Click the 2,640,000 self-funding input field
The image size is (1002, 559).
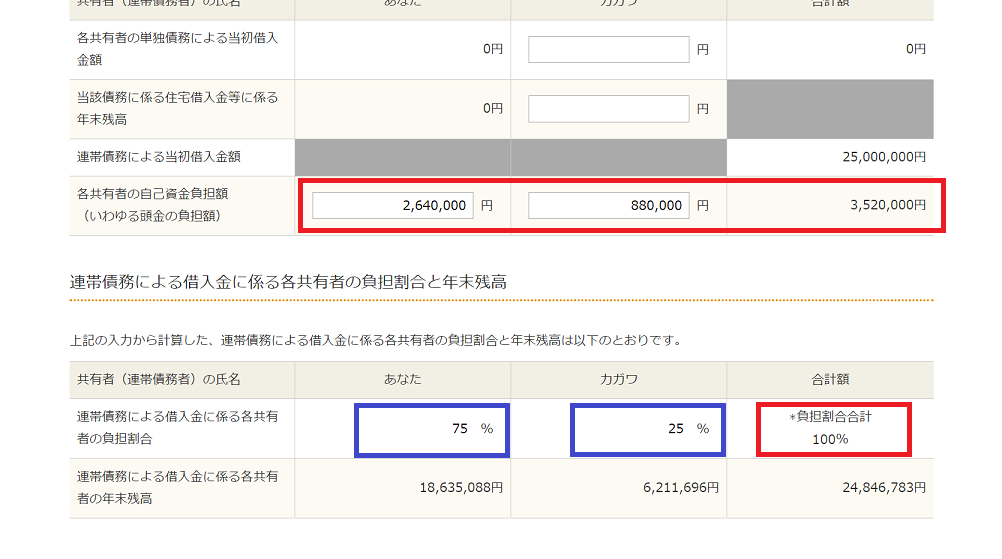(x=392, y=205)
